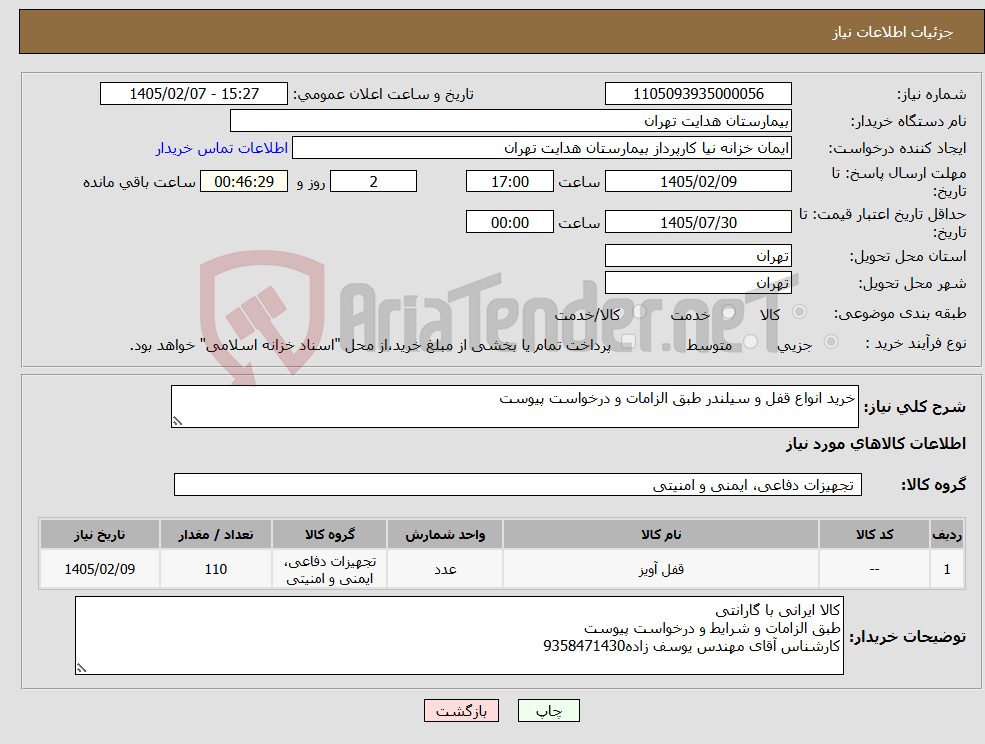Screen dimensions: 985x744
Task: Click goods group field تجهیزات دفاعی، ایمنی و امنیتی
Action: click(x=518, y=485)
